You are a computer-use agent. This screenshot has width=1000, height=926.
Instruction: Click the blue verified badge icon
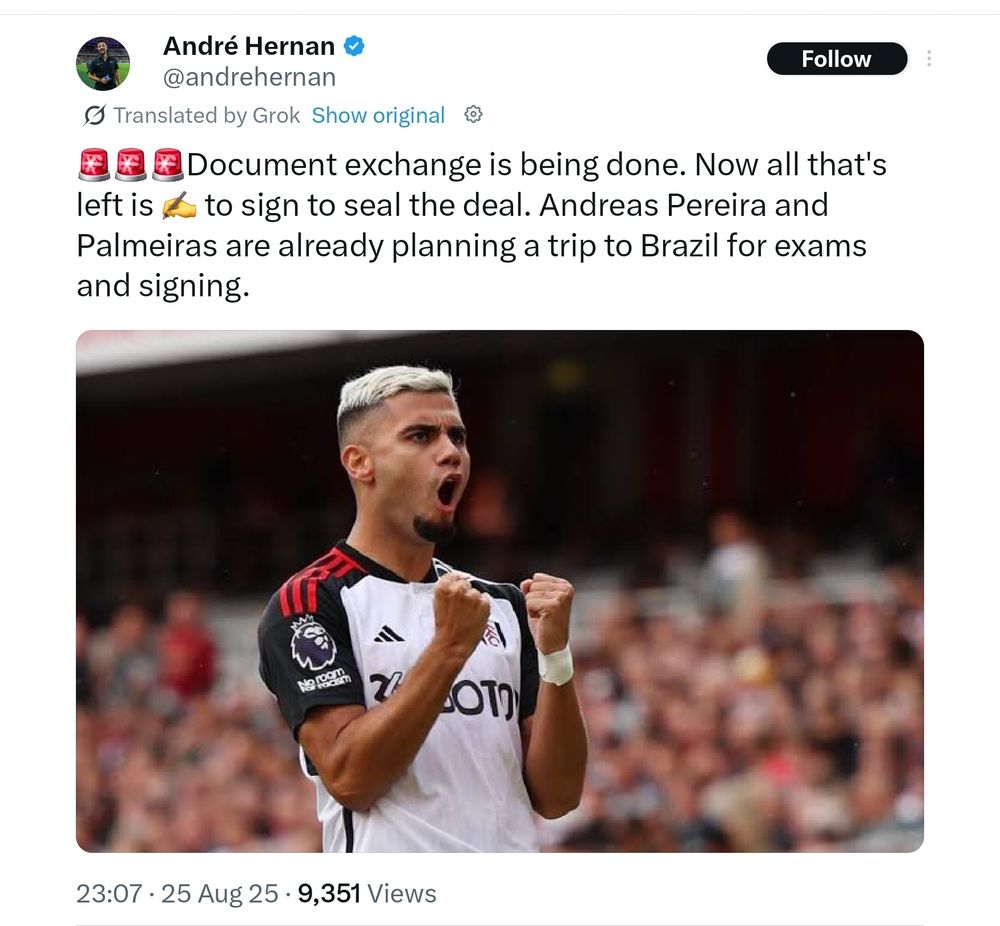coord(354,46)
